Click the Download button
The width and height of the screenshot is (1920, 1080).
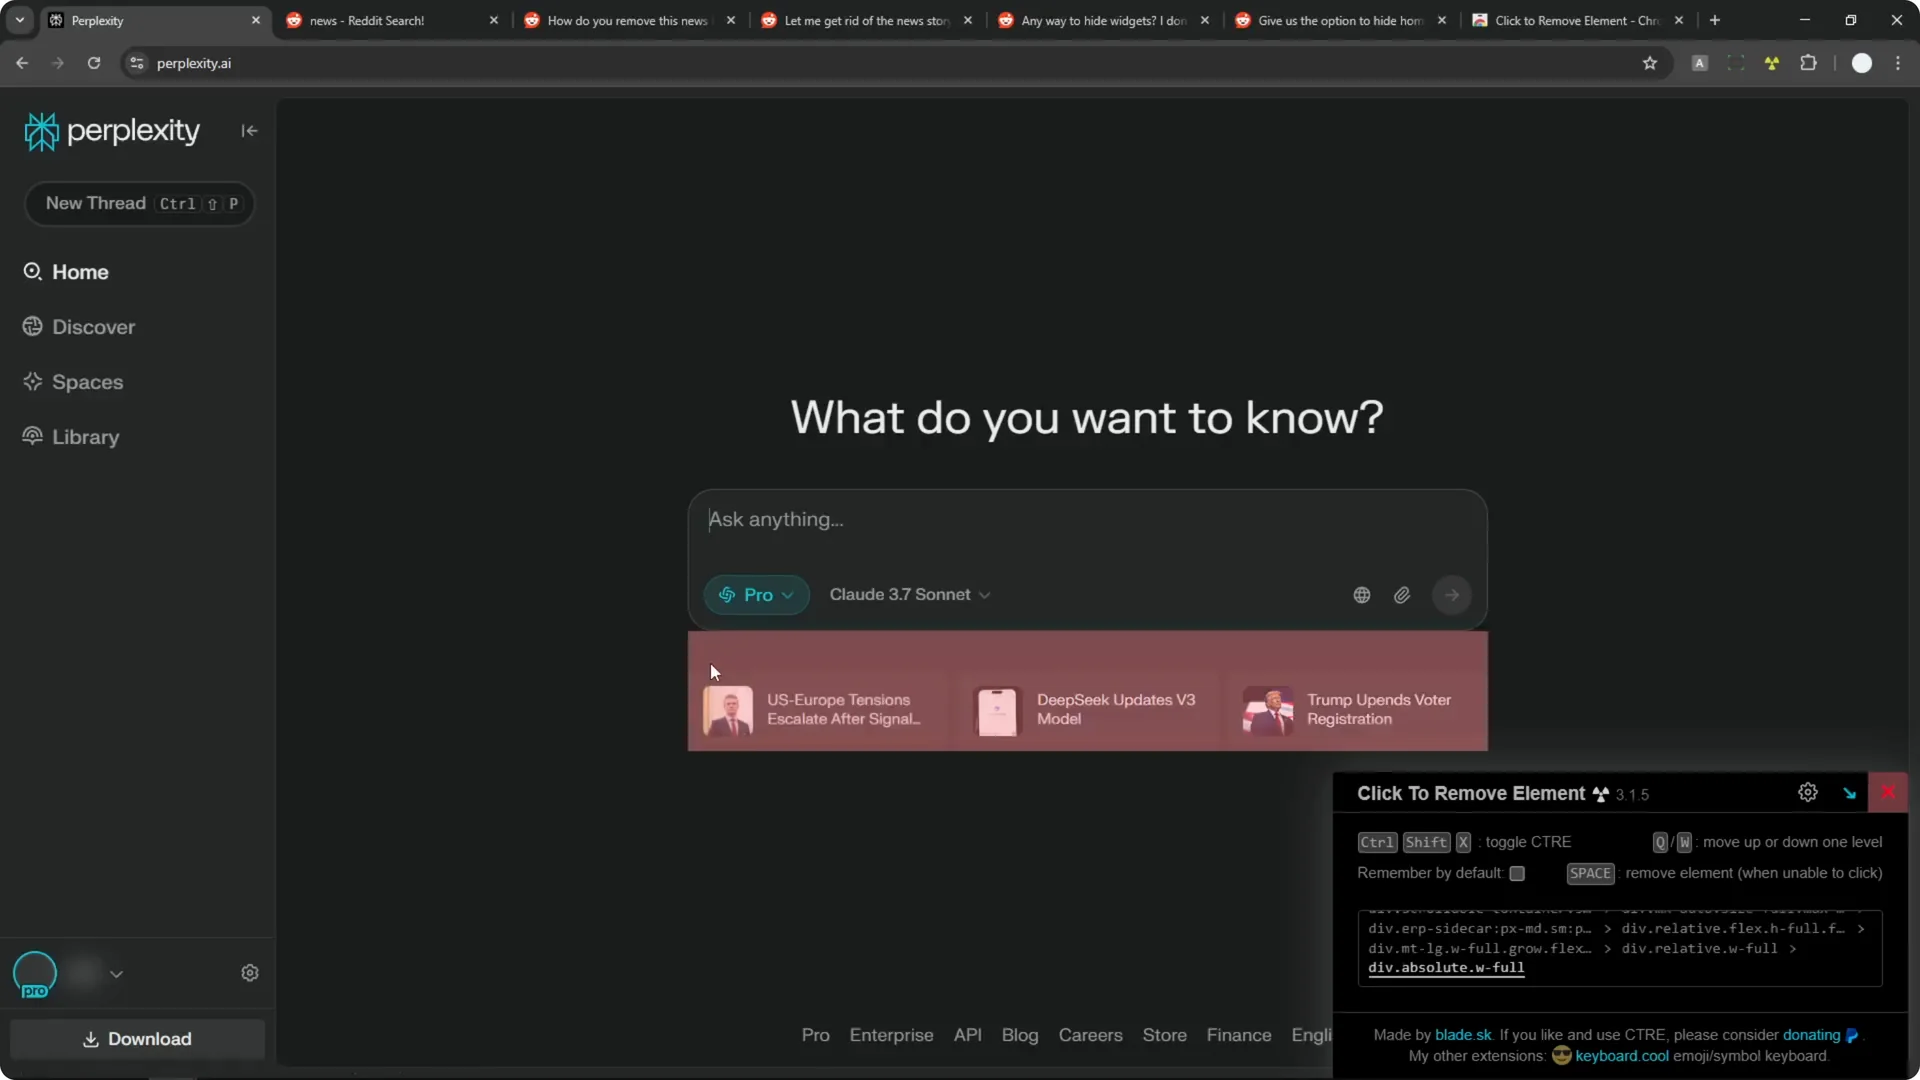pyautogui.click(x=137, y=1039)
